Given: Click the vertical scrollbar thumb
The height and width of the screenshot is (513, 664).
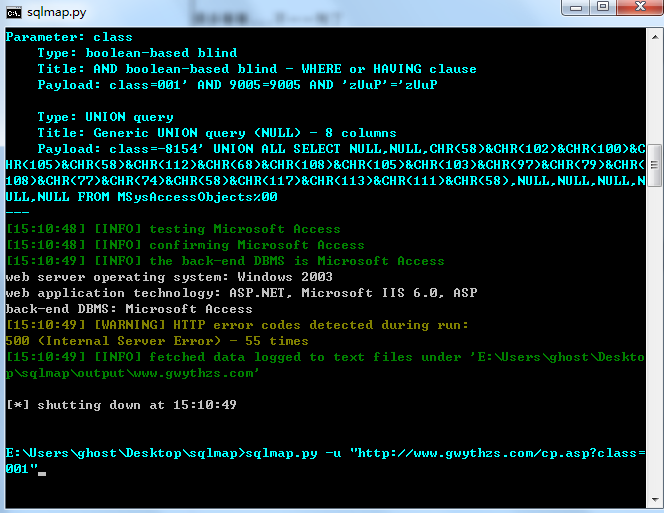Looking at the screenshot, I should 655,165.
